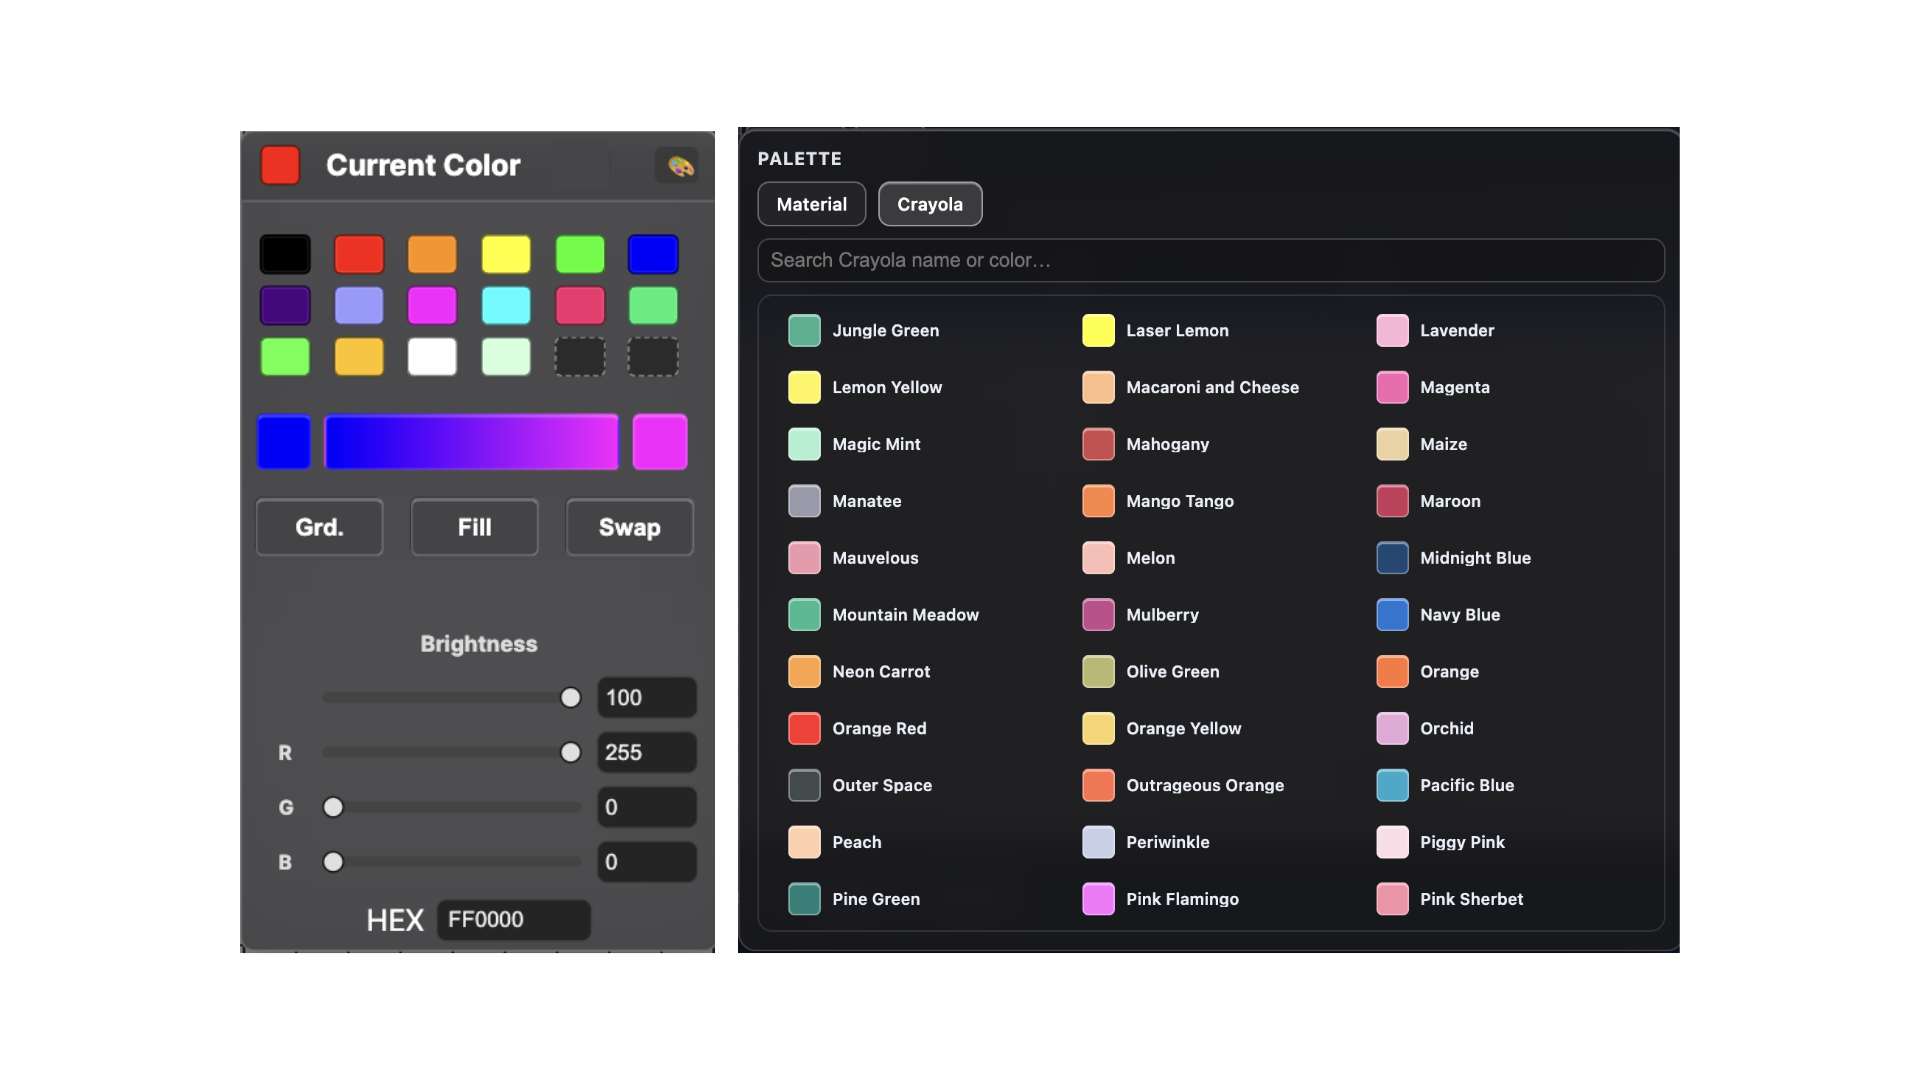Screen dimensions: 1920x1080
Task: Select the Mango Tango swatch
Action: [x=1098, y=501]
